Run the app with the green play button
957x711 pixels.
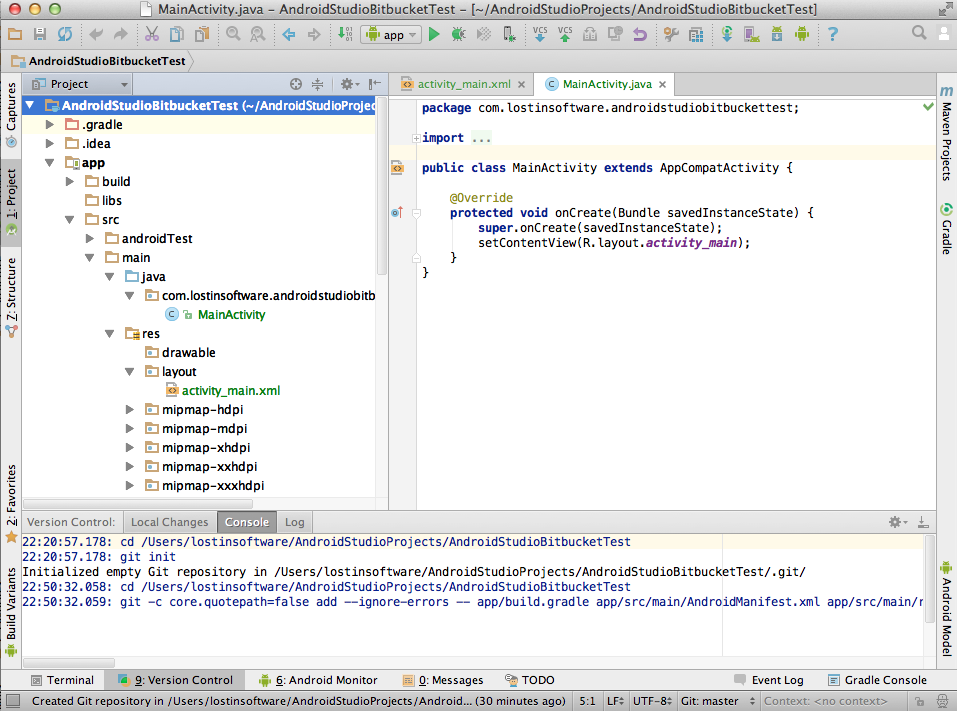tap(434, 34)
